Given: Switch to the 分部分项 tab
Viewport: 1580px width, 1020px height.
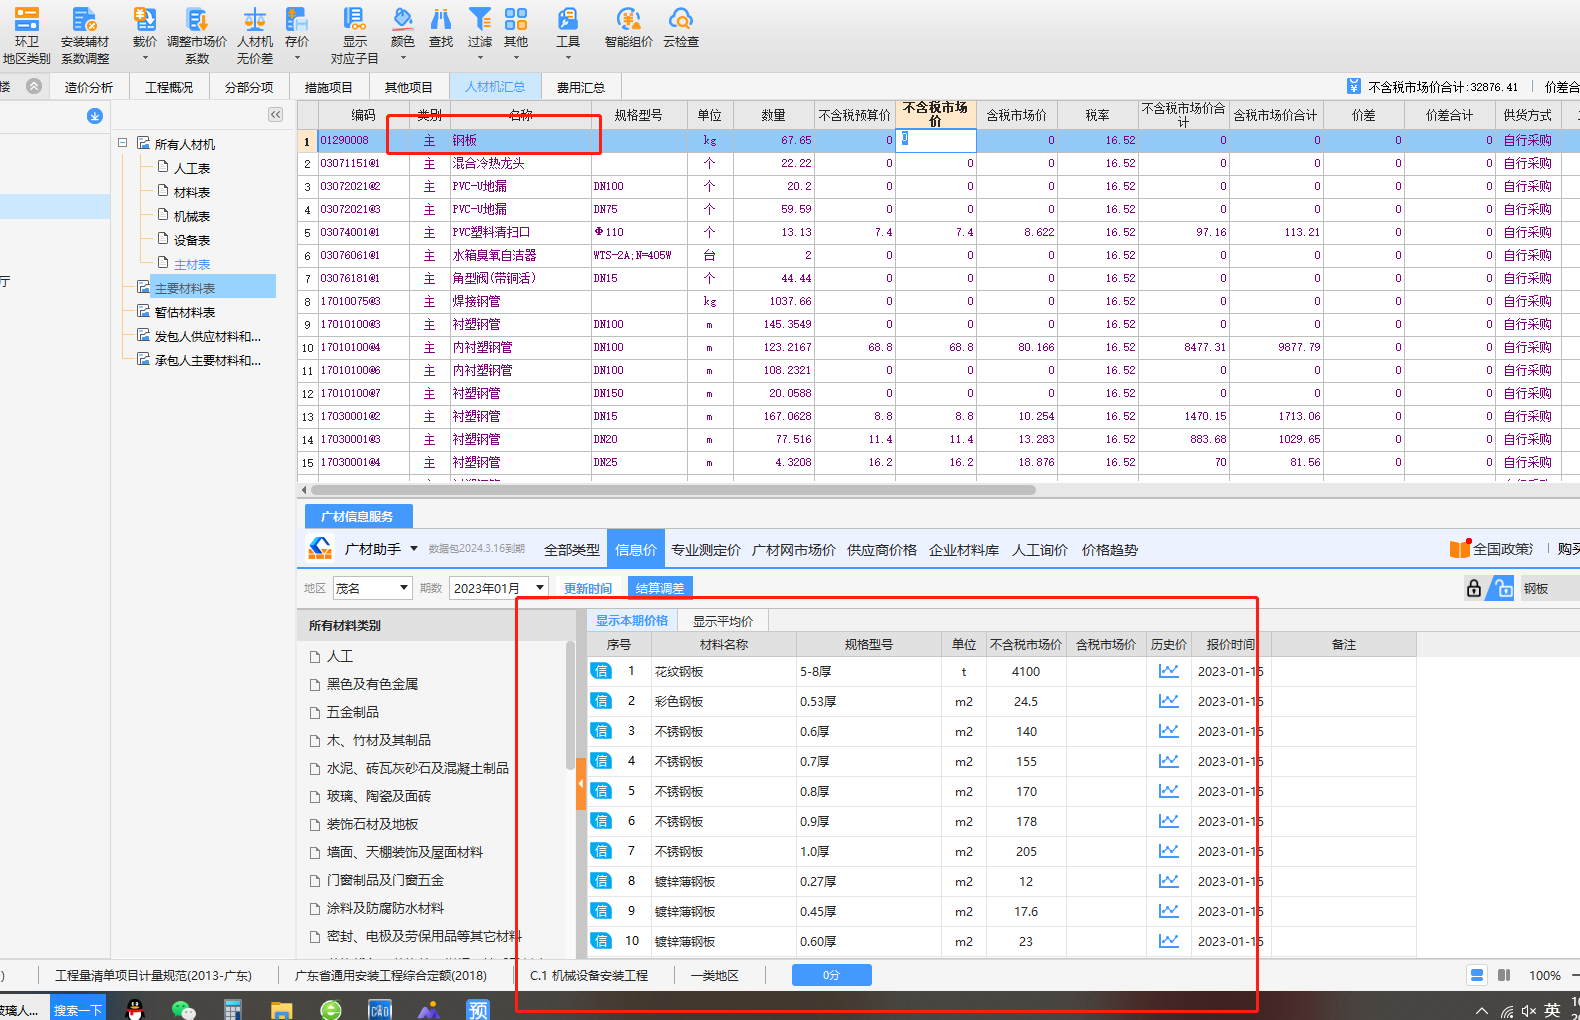Looking at the screenshot, I should (249, 87).
